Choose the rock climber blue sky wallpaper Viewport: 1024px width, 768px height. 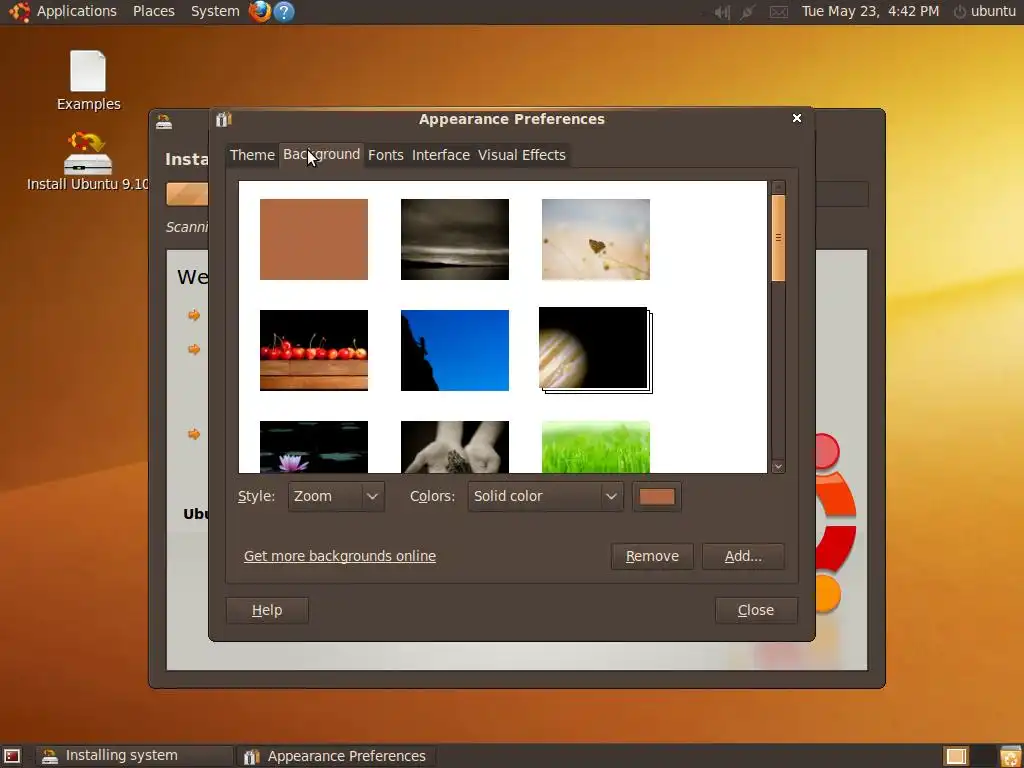455,350
